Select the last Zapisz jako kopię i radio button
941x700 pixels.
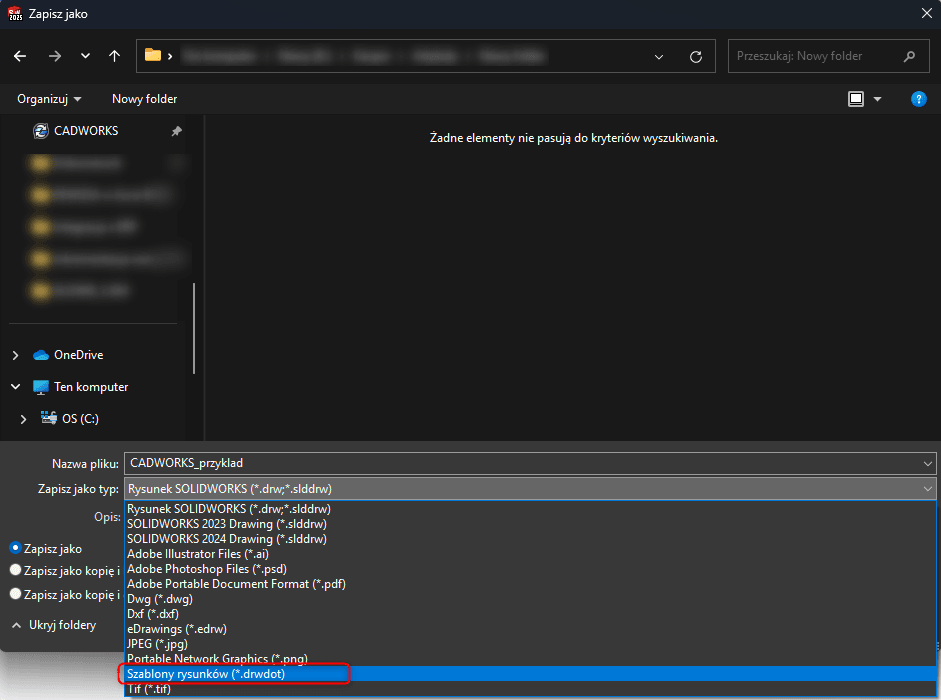[16, 594]
